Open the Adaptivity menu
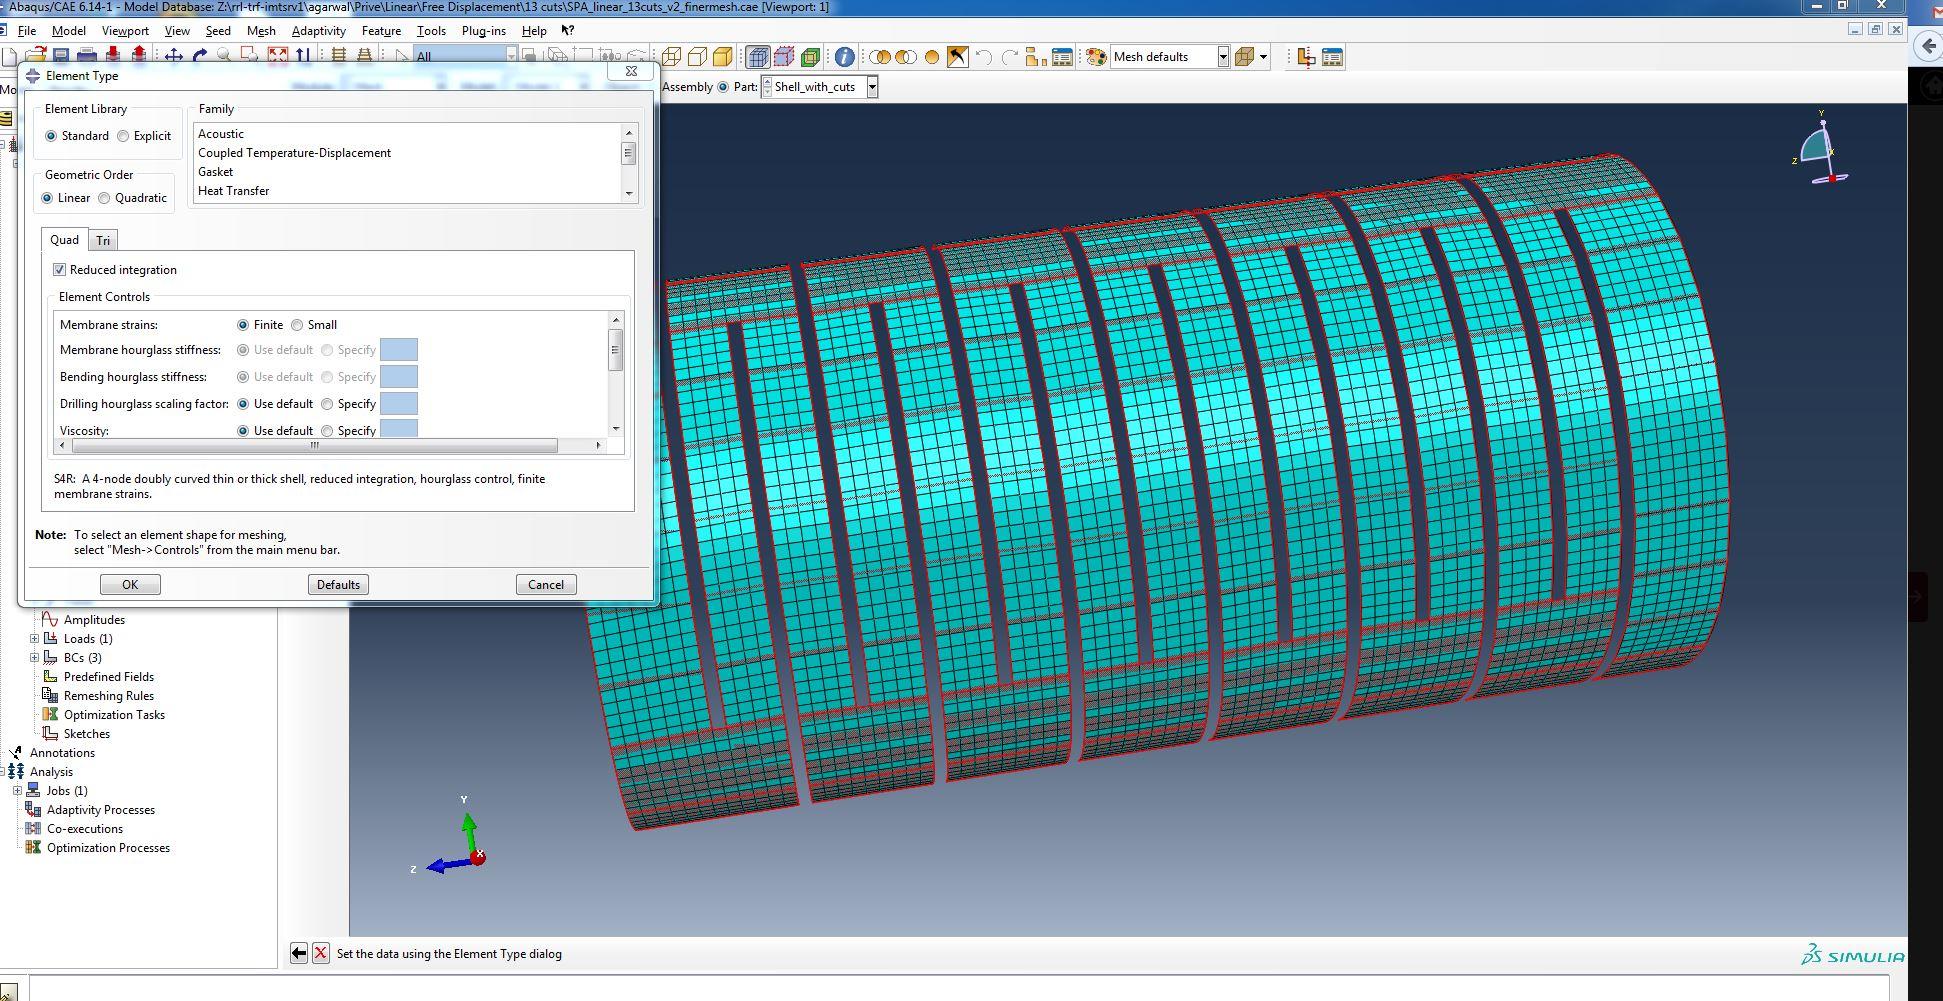Image resolution: width=1943 pixels, height=1001 pixels. (x=319, y=31)
